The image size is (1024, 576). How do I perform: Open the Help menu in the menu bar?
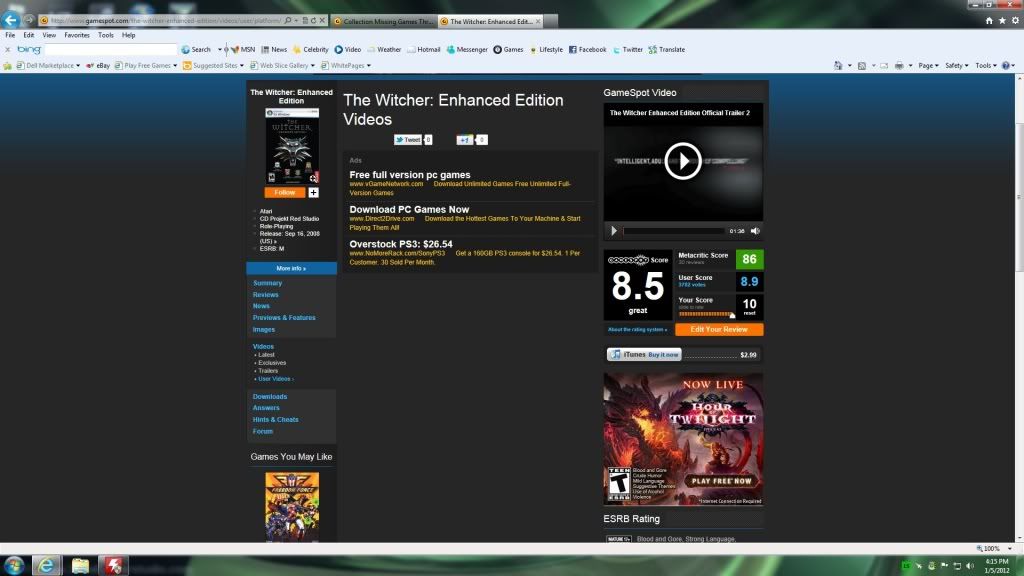[x=129, y=35]
